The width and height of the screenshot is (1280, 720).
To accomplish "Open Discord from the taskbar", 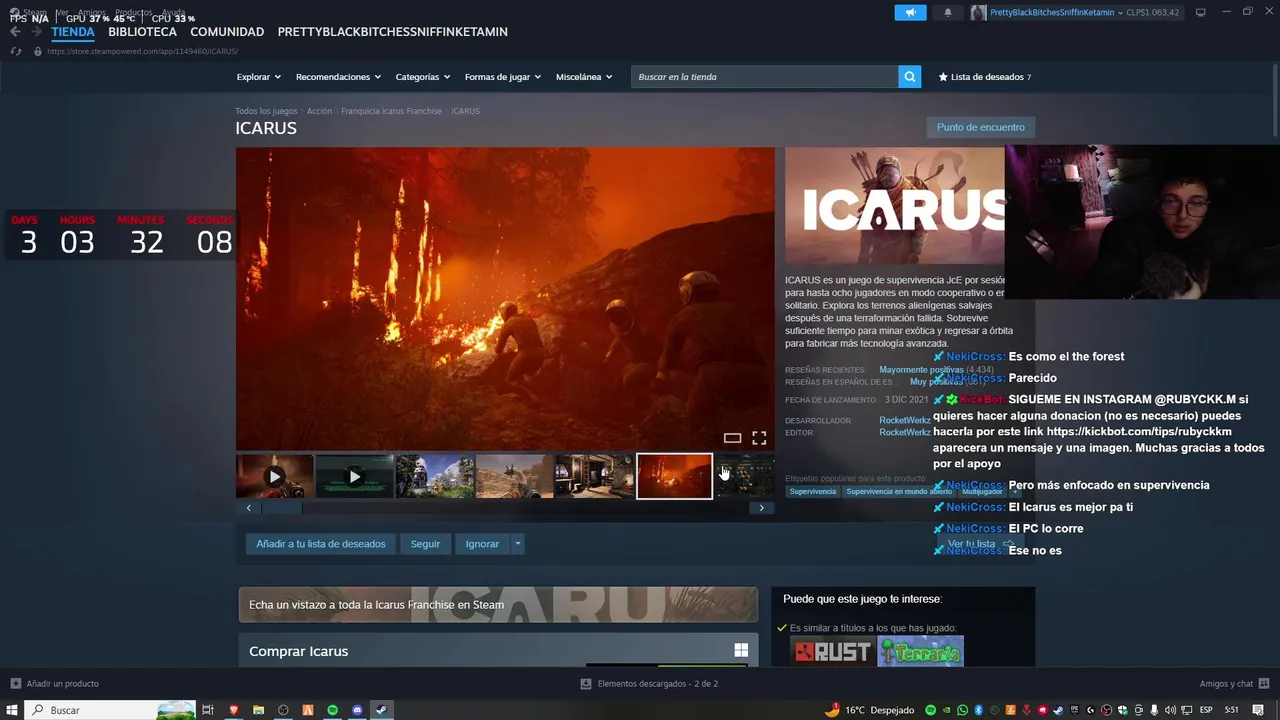I will click(x=357, y=710).
